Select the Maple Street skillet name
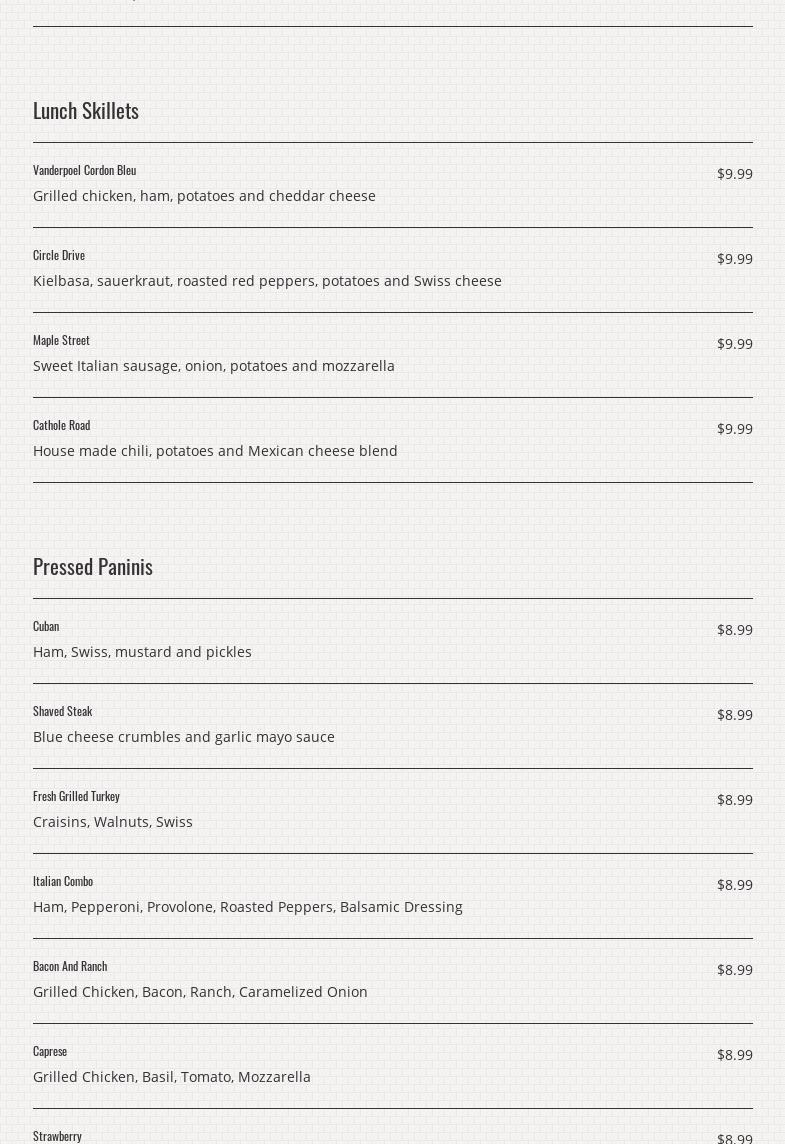Viewport: 785px width, 1144px height. coord(61,340)
